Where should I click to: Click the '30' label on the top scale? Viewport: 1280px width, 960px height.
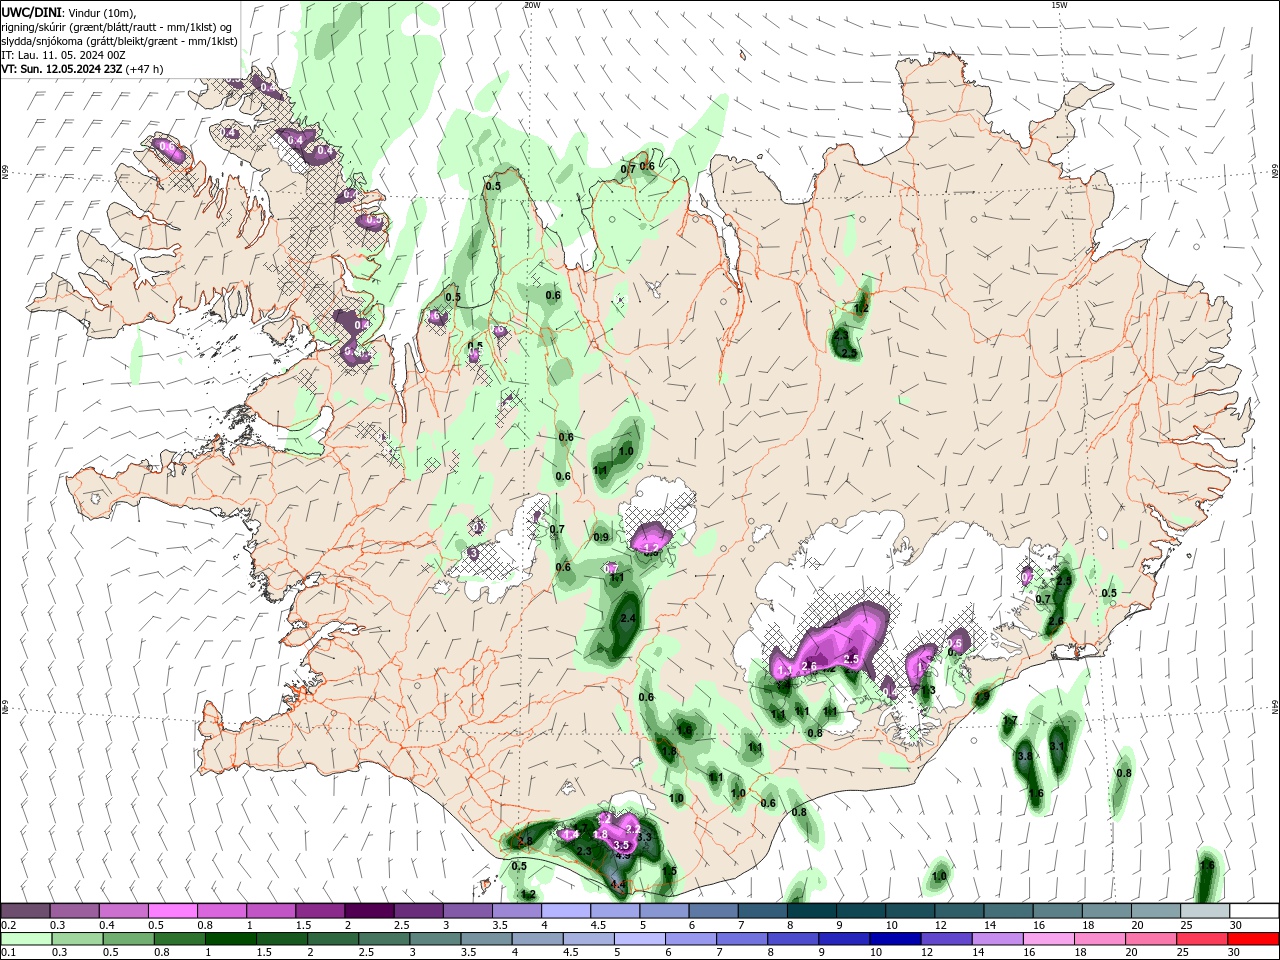click(x=1235, y=925)
